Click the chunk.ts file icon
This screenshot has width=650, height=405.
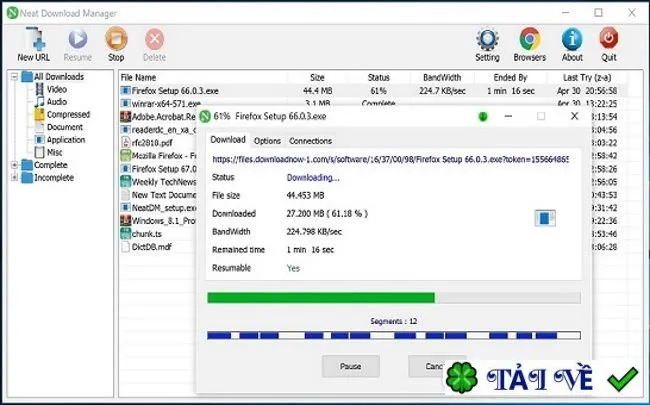click(x=125, y=234)
